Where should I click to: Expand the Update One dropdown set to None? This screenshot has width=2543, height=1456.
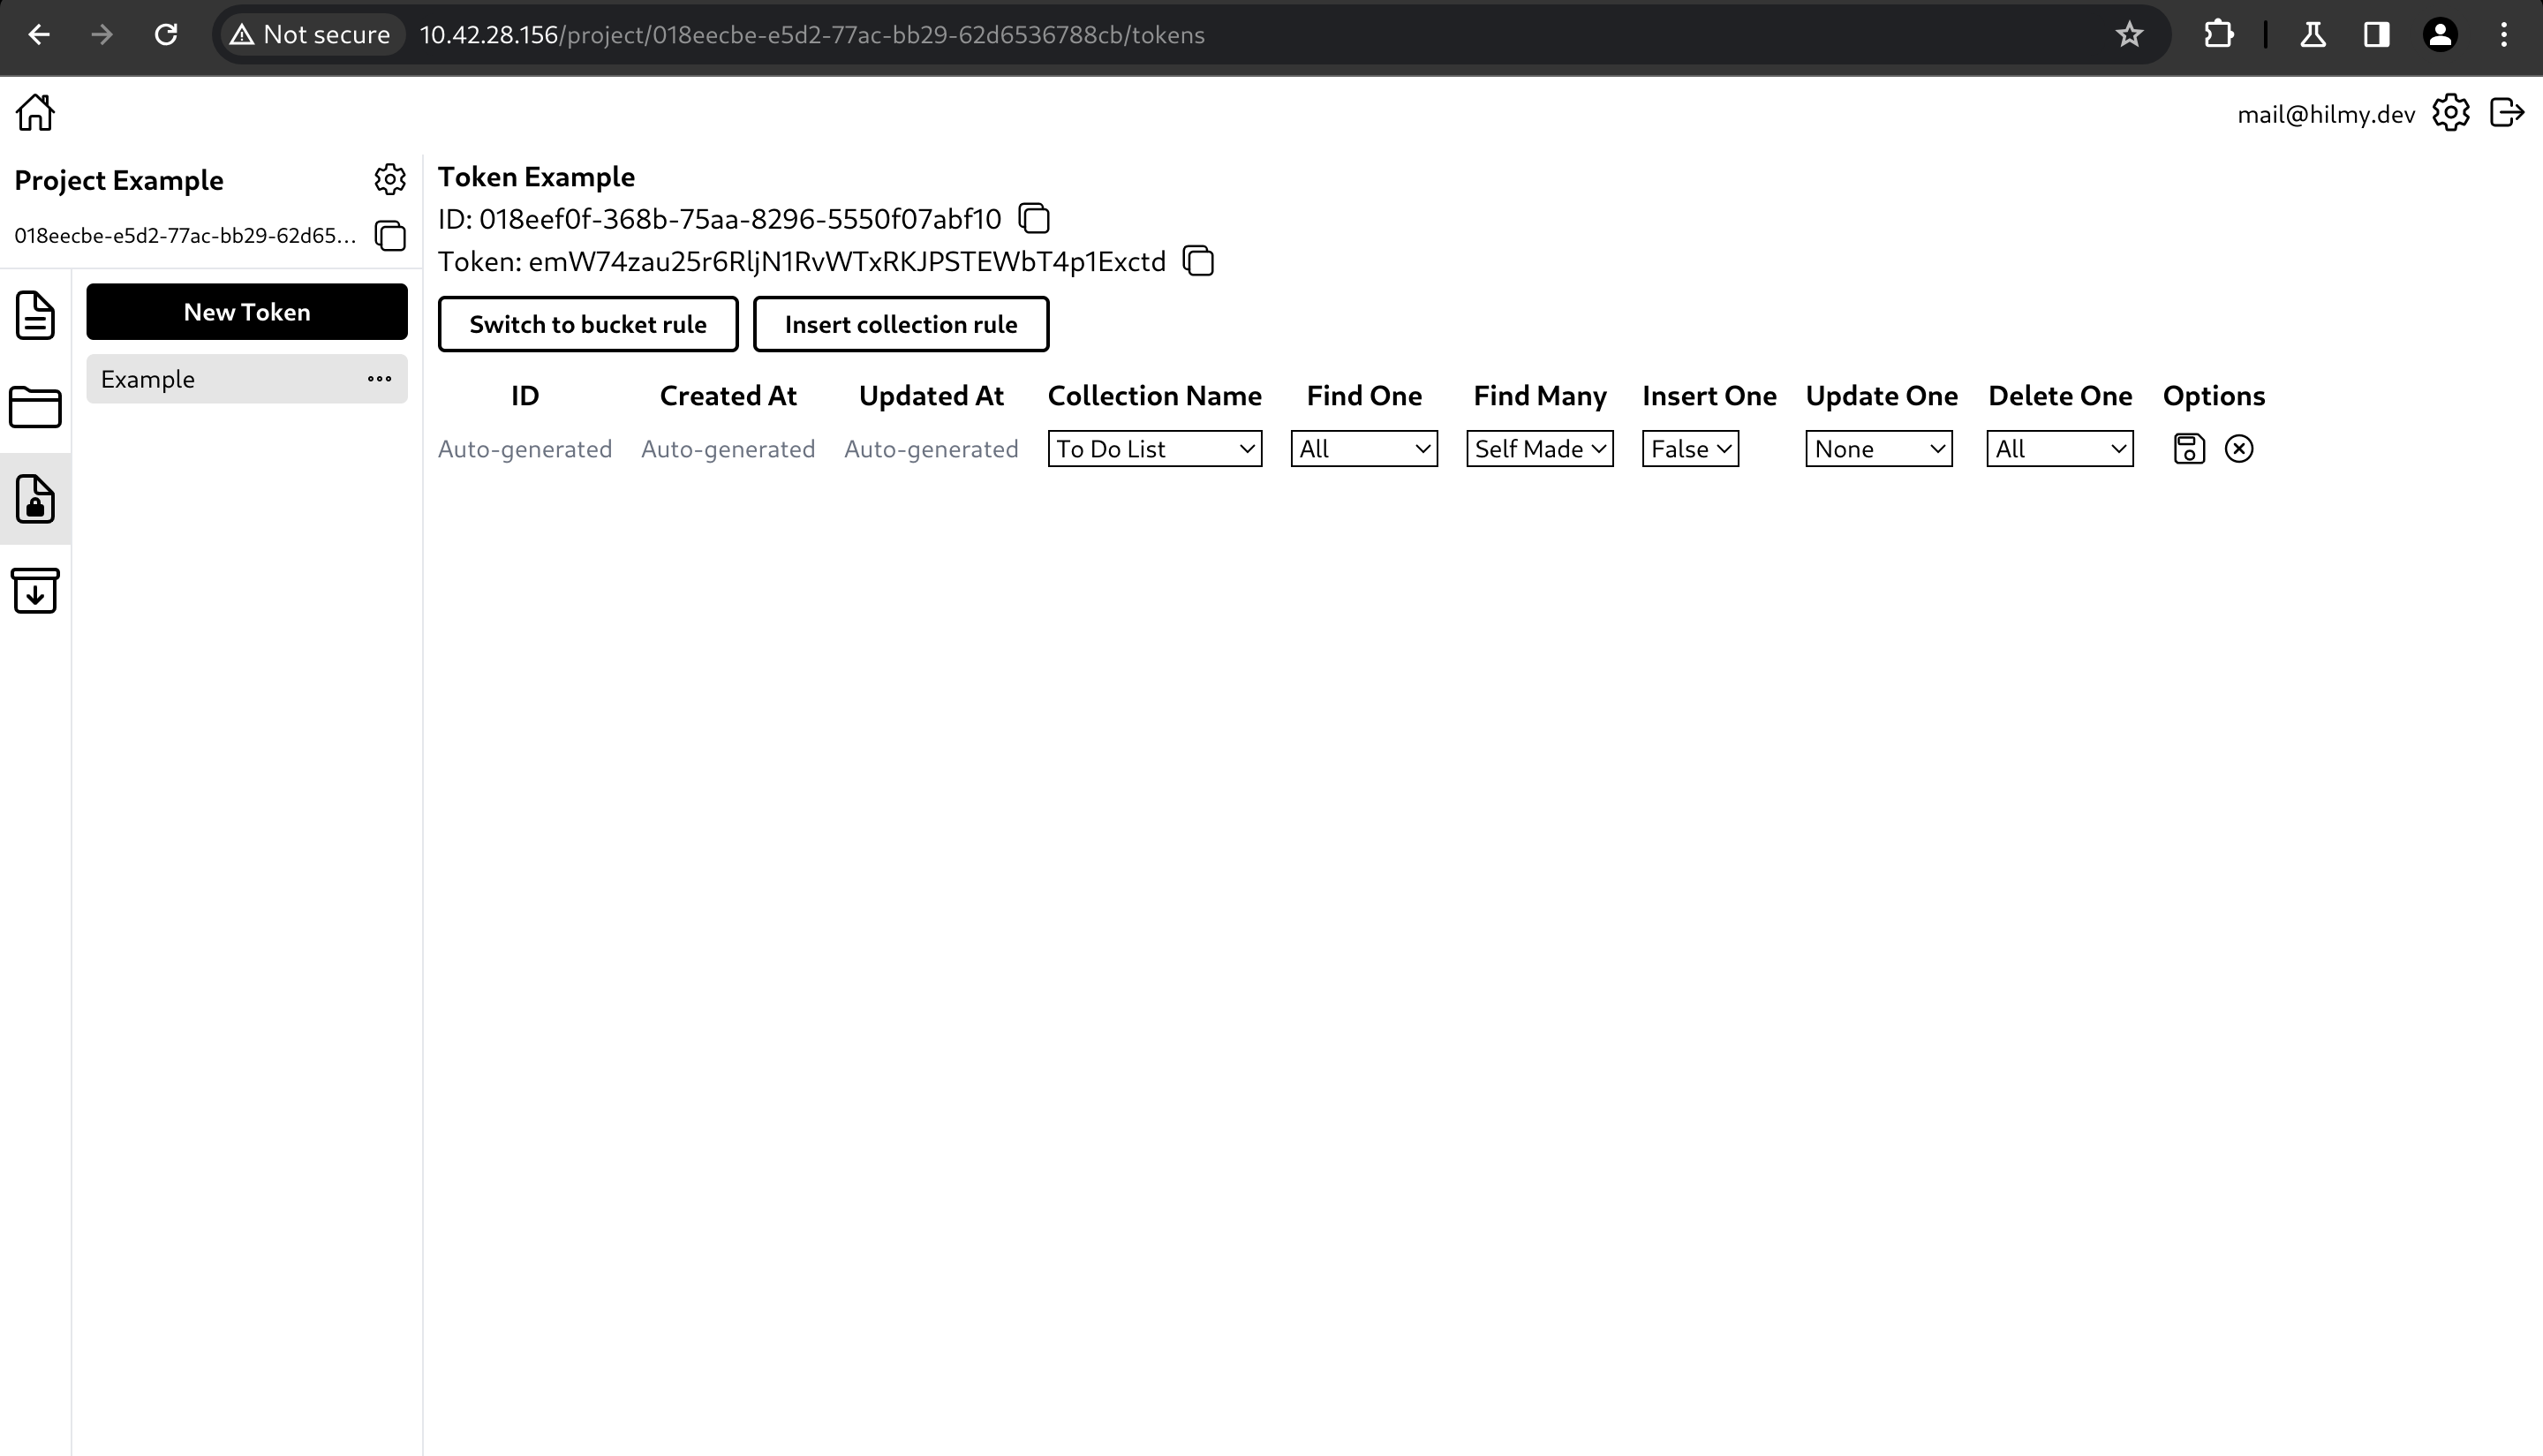coord(1878,448)
